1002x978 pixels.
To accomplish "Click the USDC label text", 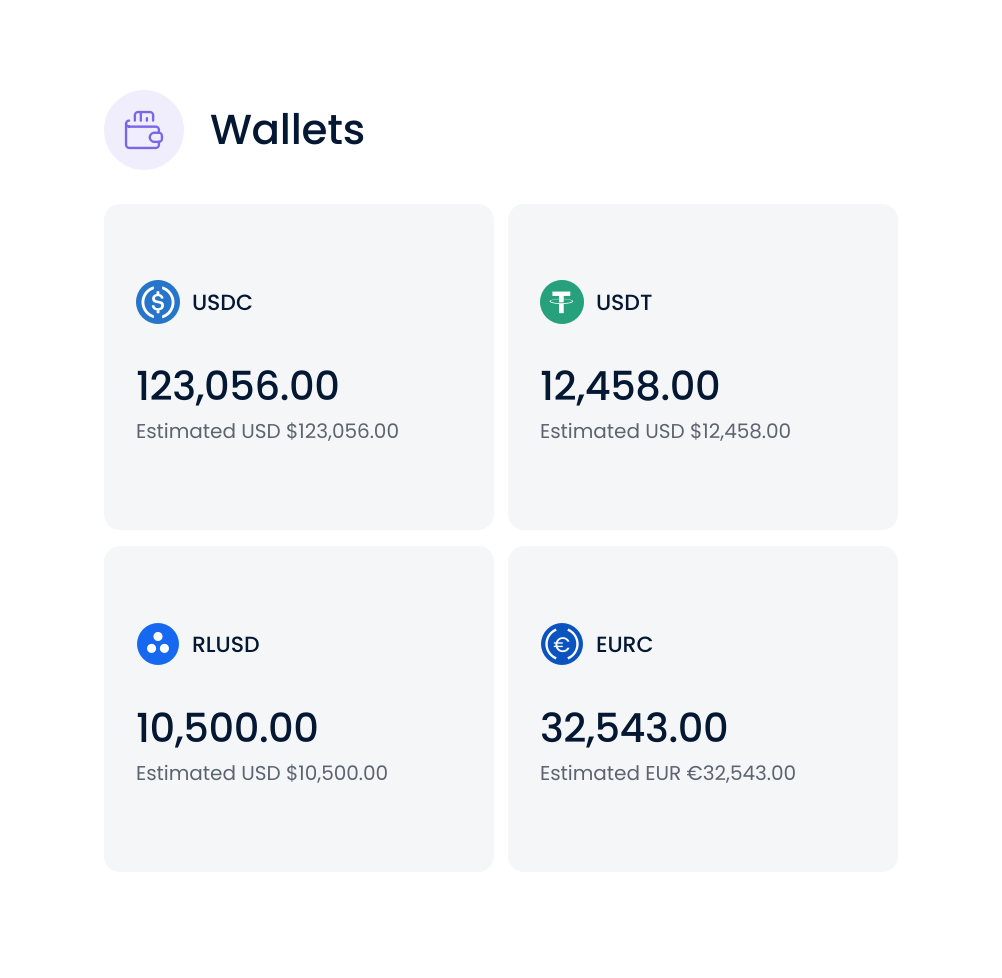I will point(222,302).
